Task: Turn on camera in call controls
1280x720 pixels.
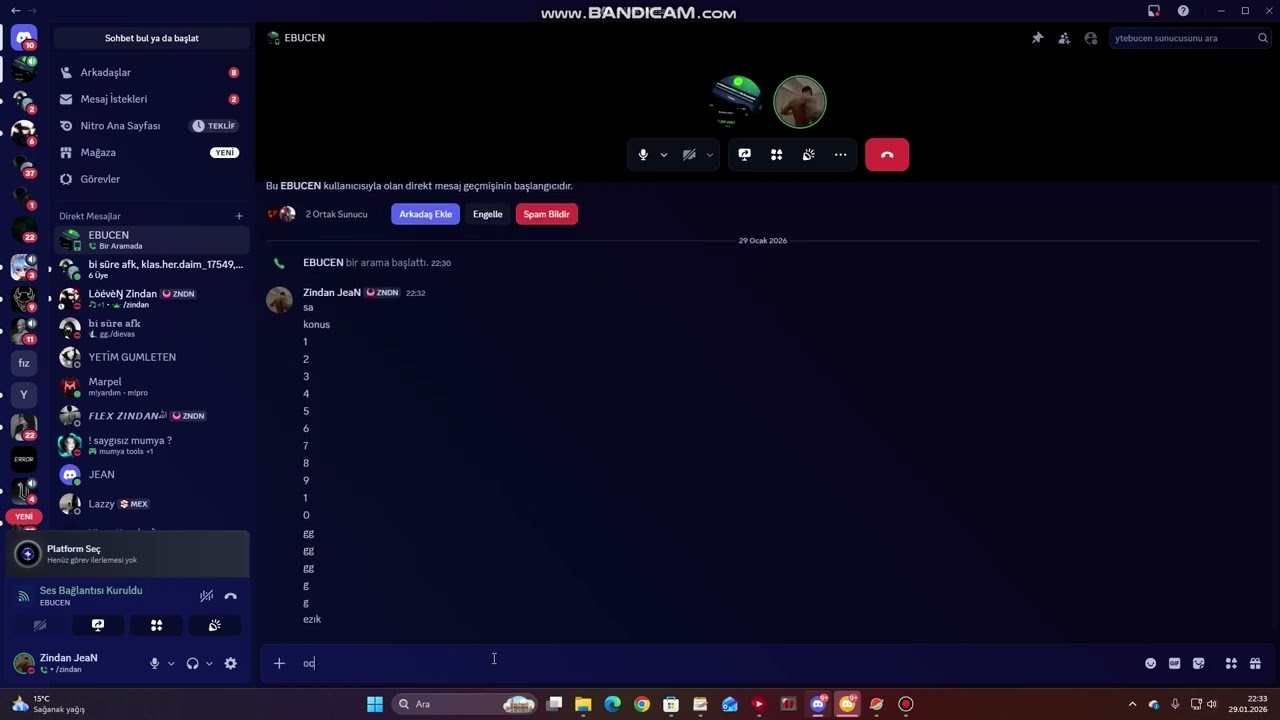Action: [689, 155]
